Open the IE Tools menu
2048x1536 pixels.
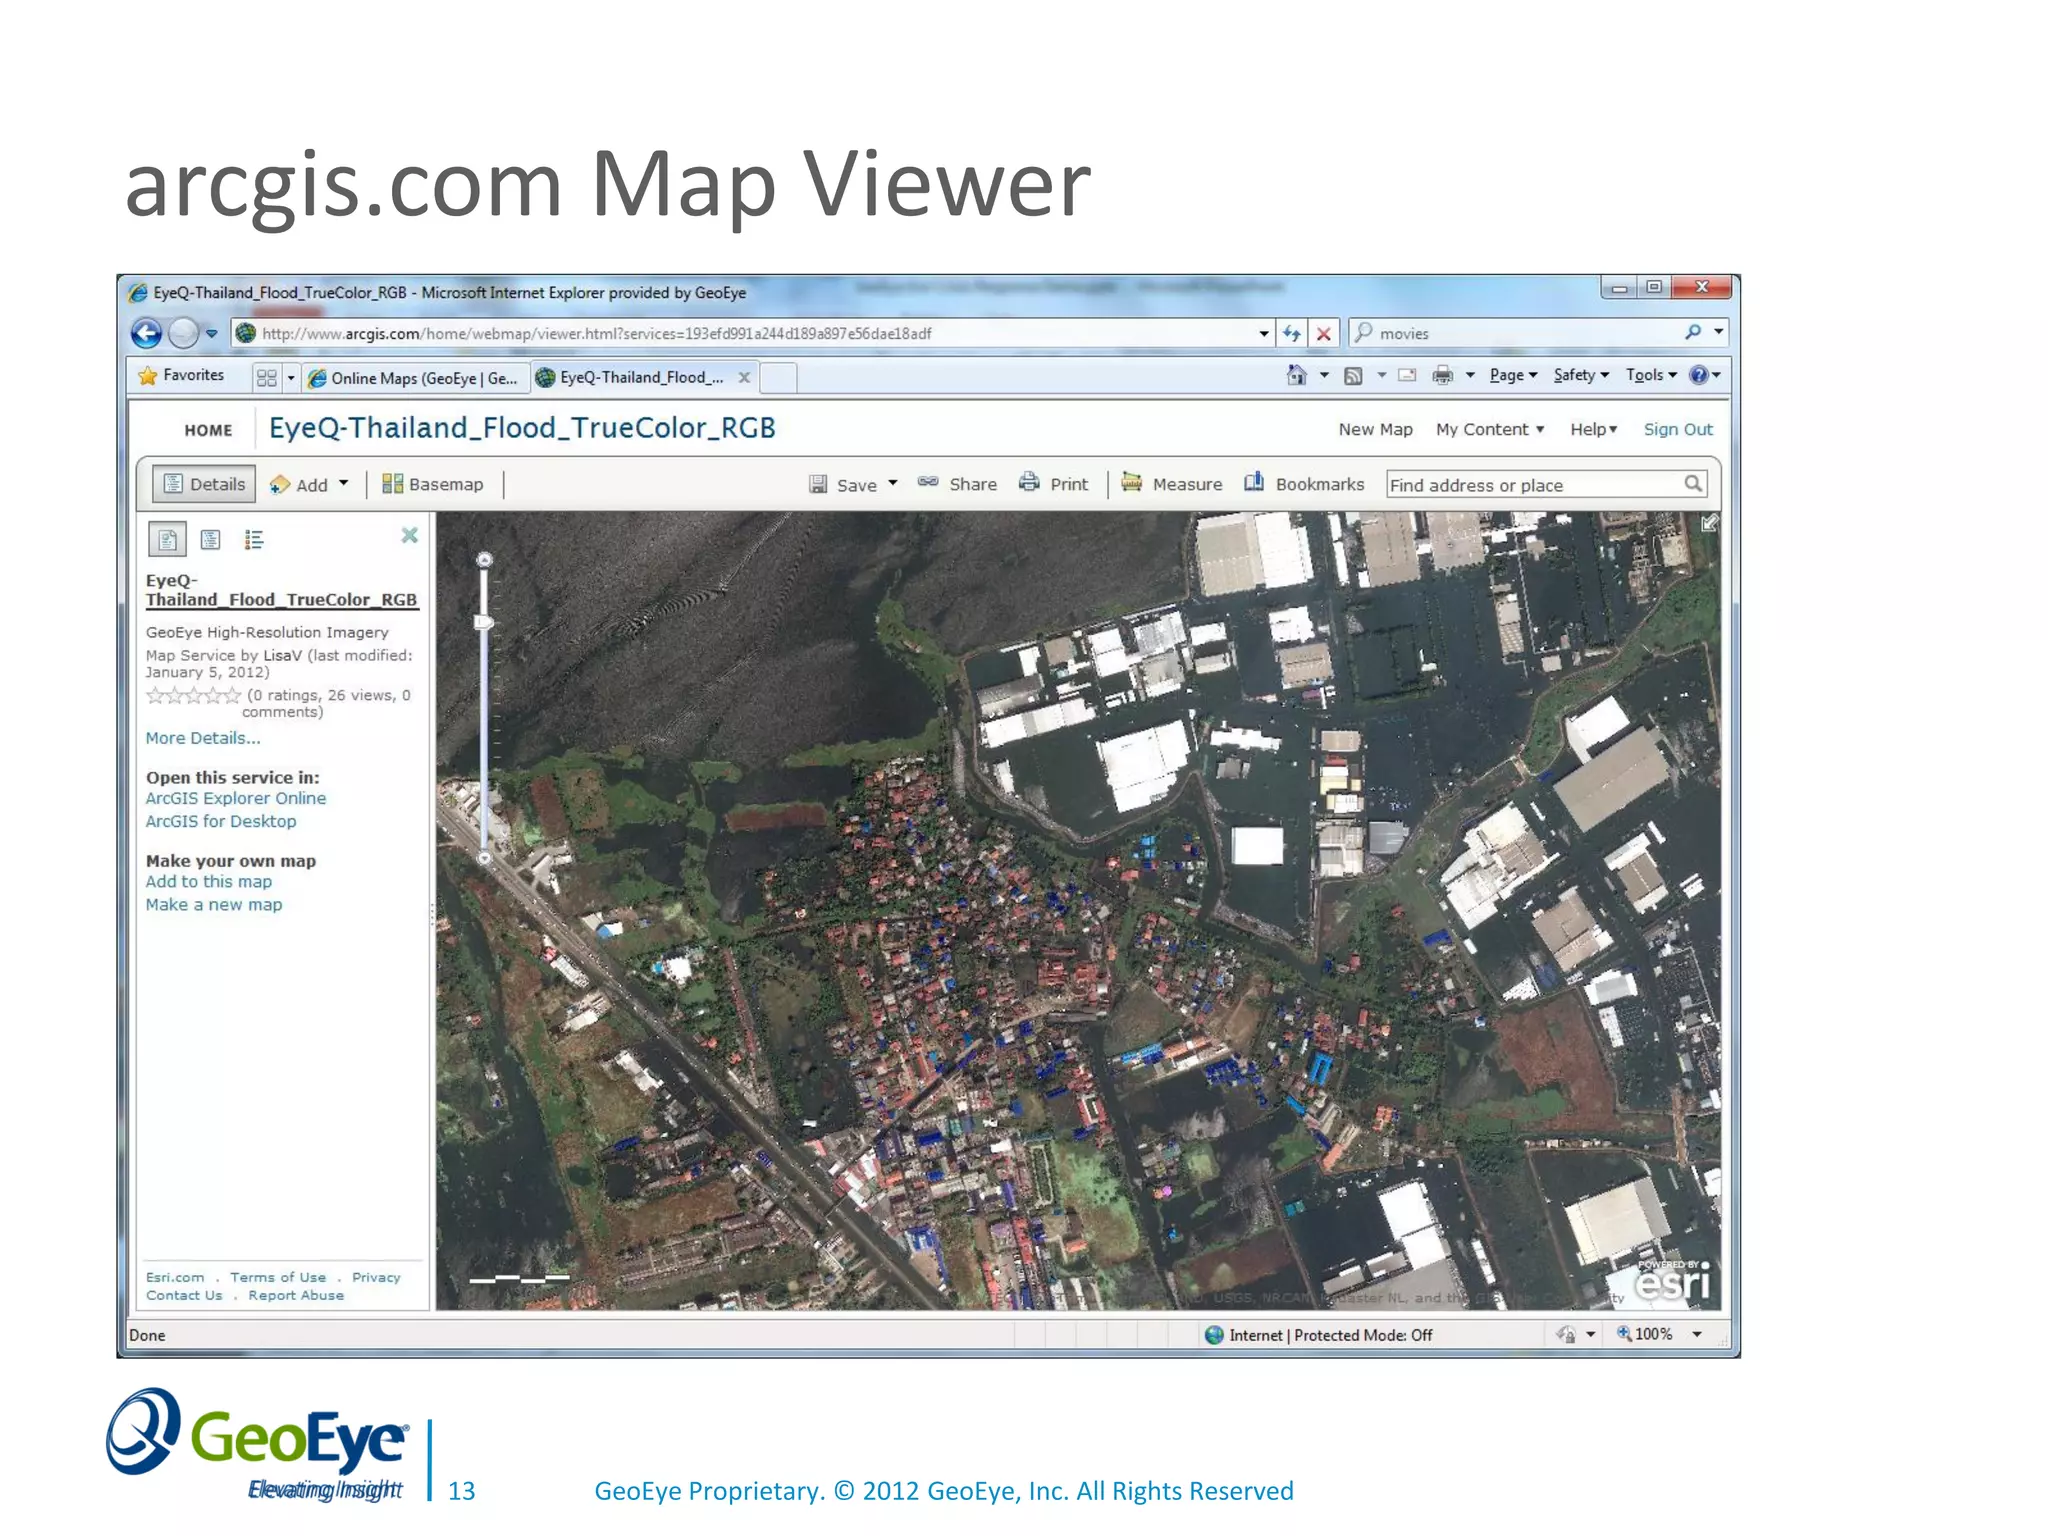click(1651, 375)
